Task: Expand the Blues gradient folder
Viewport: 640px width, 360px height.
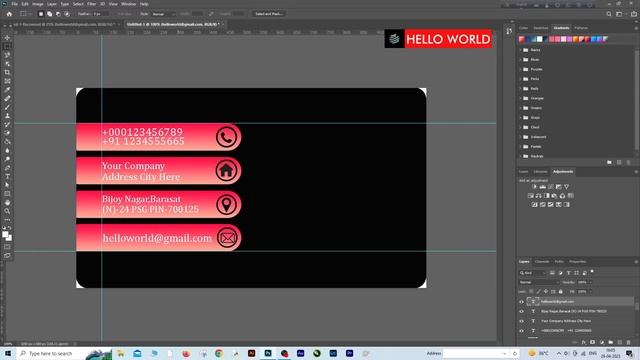Action: [520, 60]
